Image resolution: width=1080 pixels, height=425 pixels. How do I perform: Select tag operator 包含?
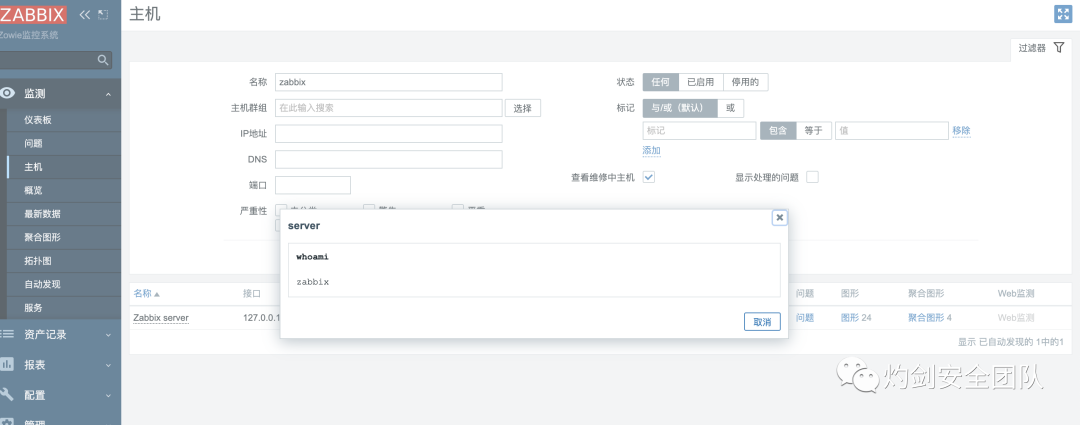click(x=778, y=131)
